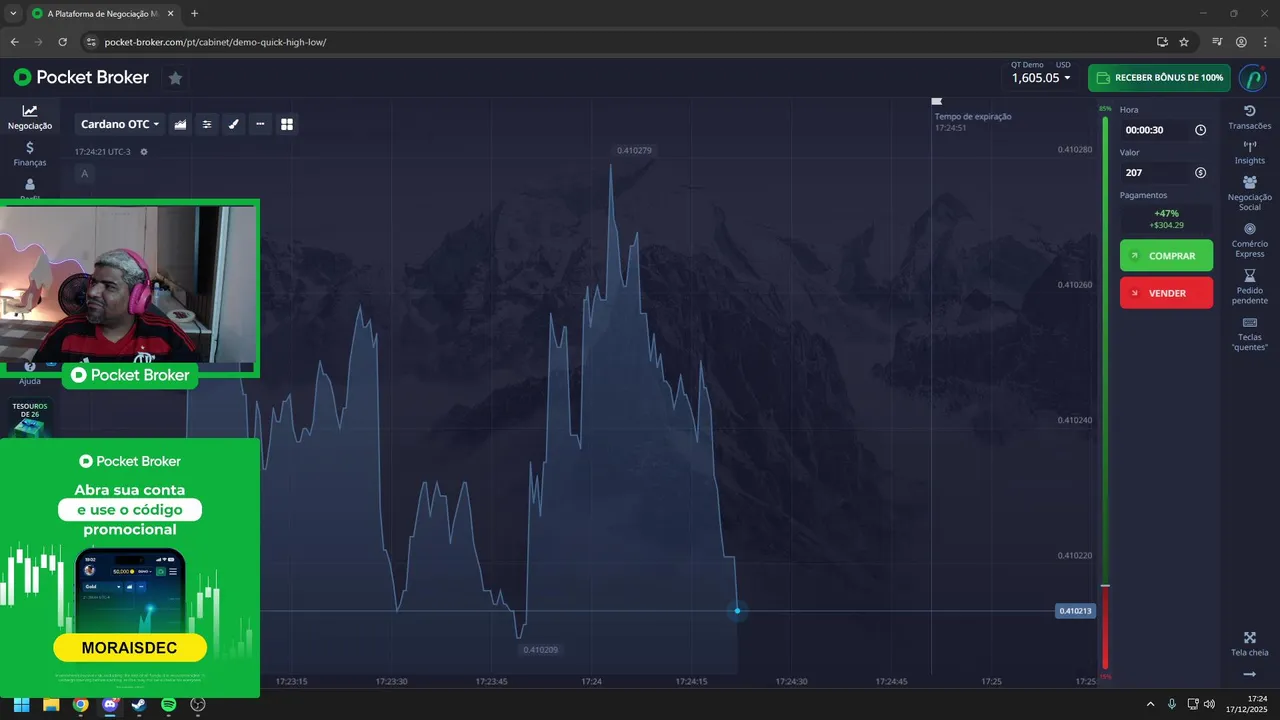Image resolution: width=1280 pixels, height=720 pixels.
Task: Open Spotify from the taskbar
Action: [169, 705]
